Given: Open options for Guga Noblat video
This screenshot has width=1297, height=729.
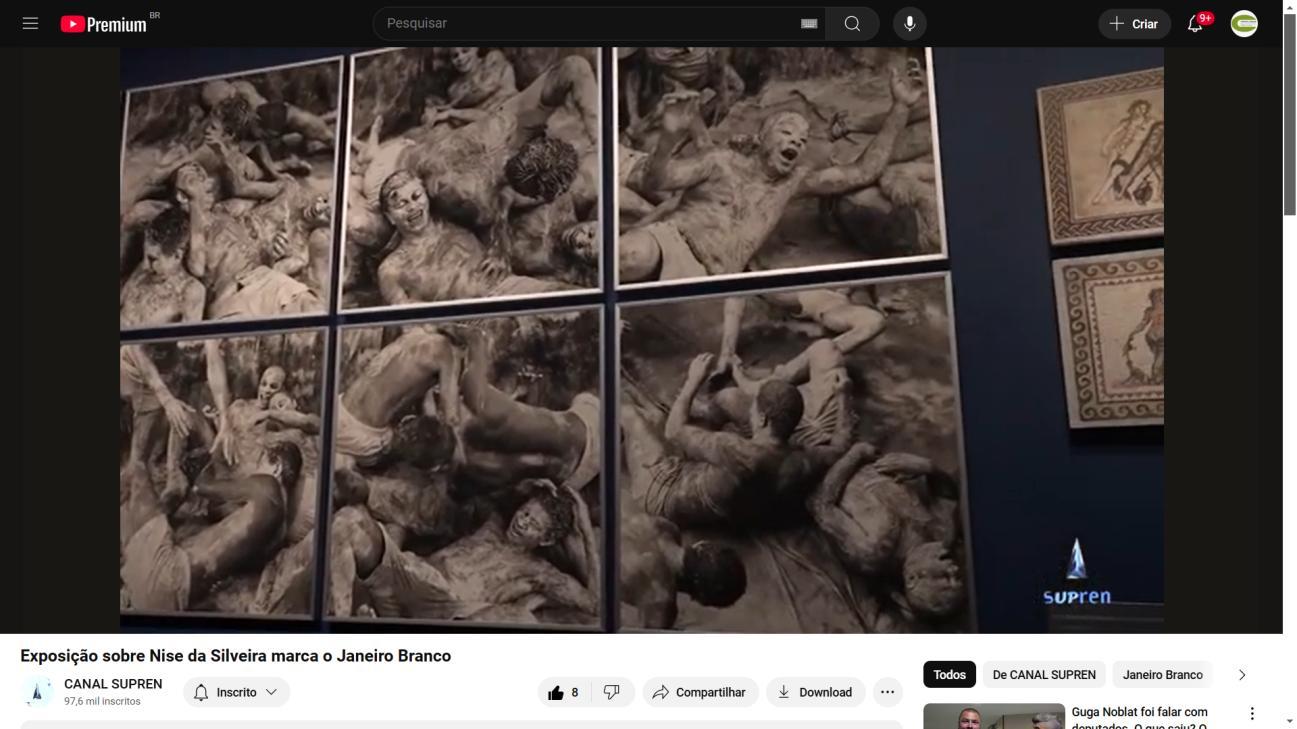Looking at the screenshot, I should [1252, 714].
